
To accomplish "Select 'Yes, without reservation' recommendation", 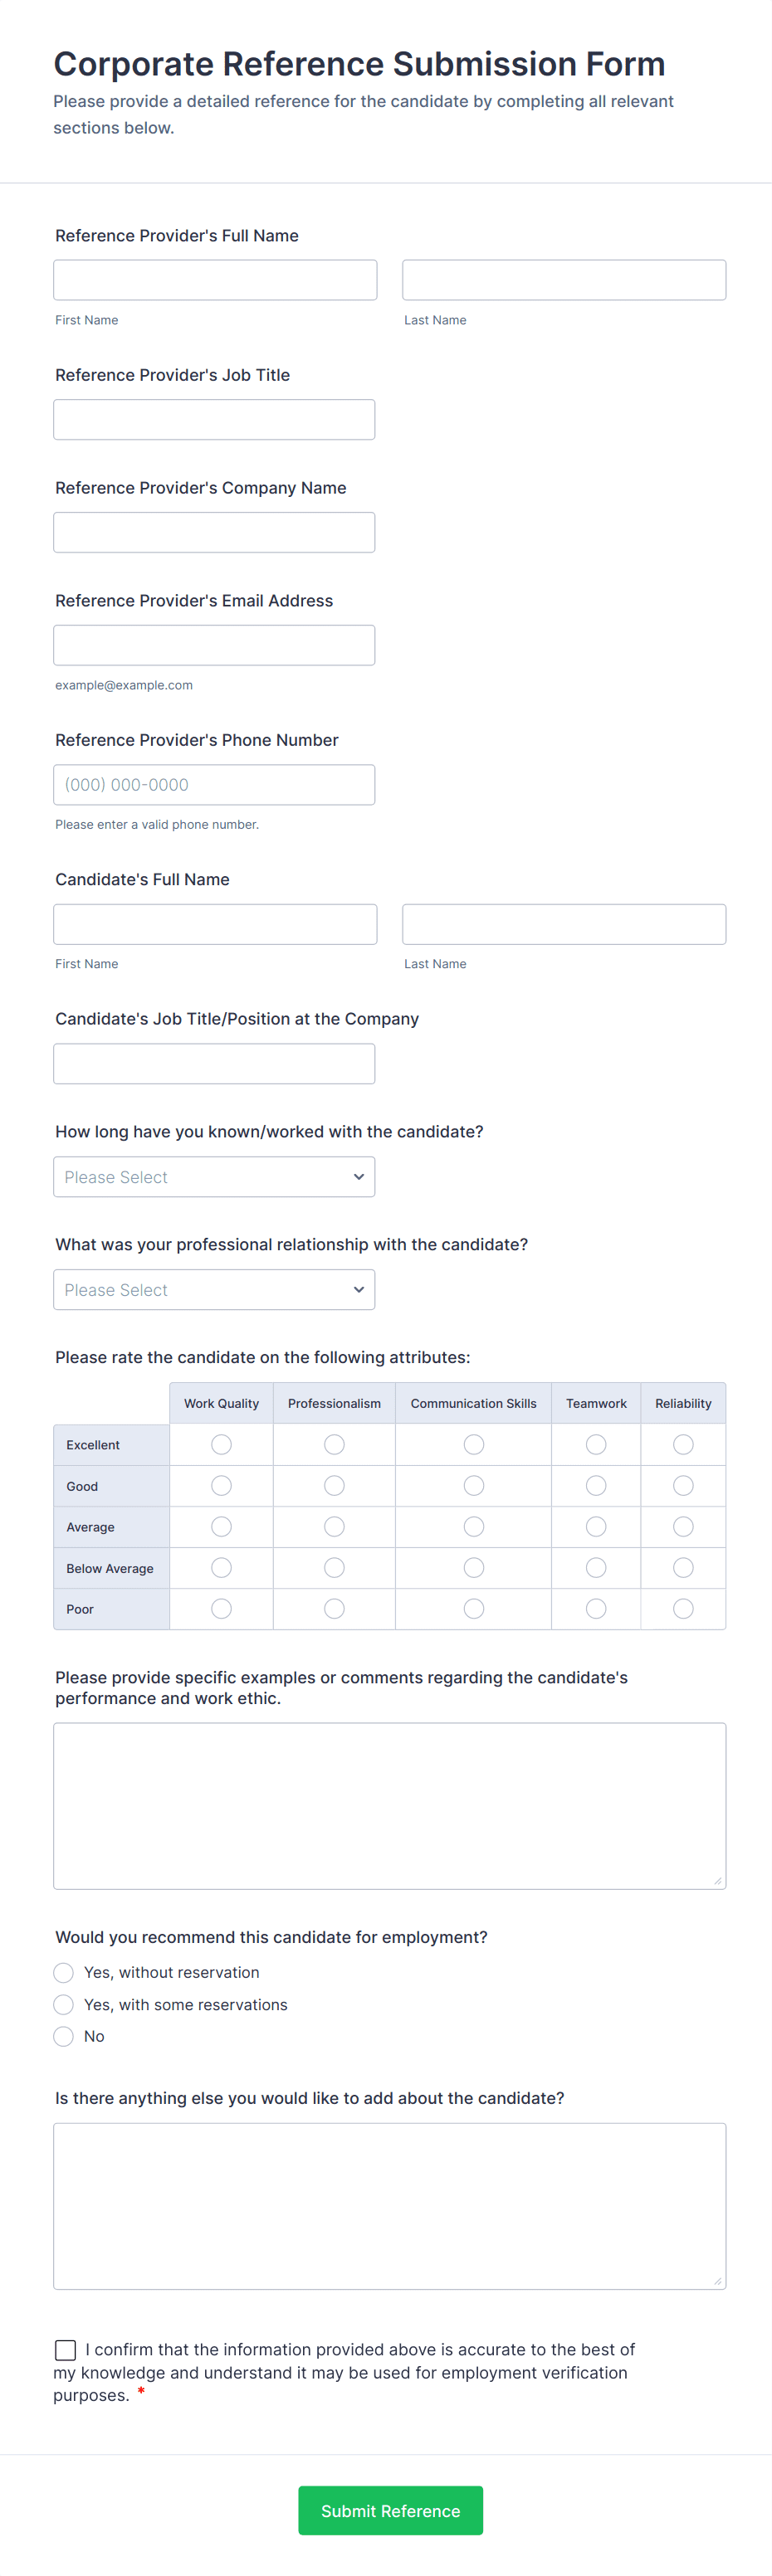I will tap(64, 1973).
